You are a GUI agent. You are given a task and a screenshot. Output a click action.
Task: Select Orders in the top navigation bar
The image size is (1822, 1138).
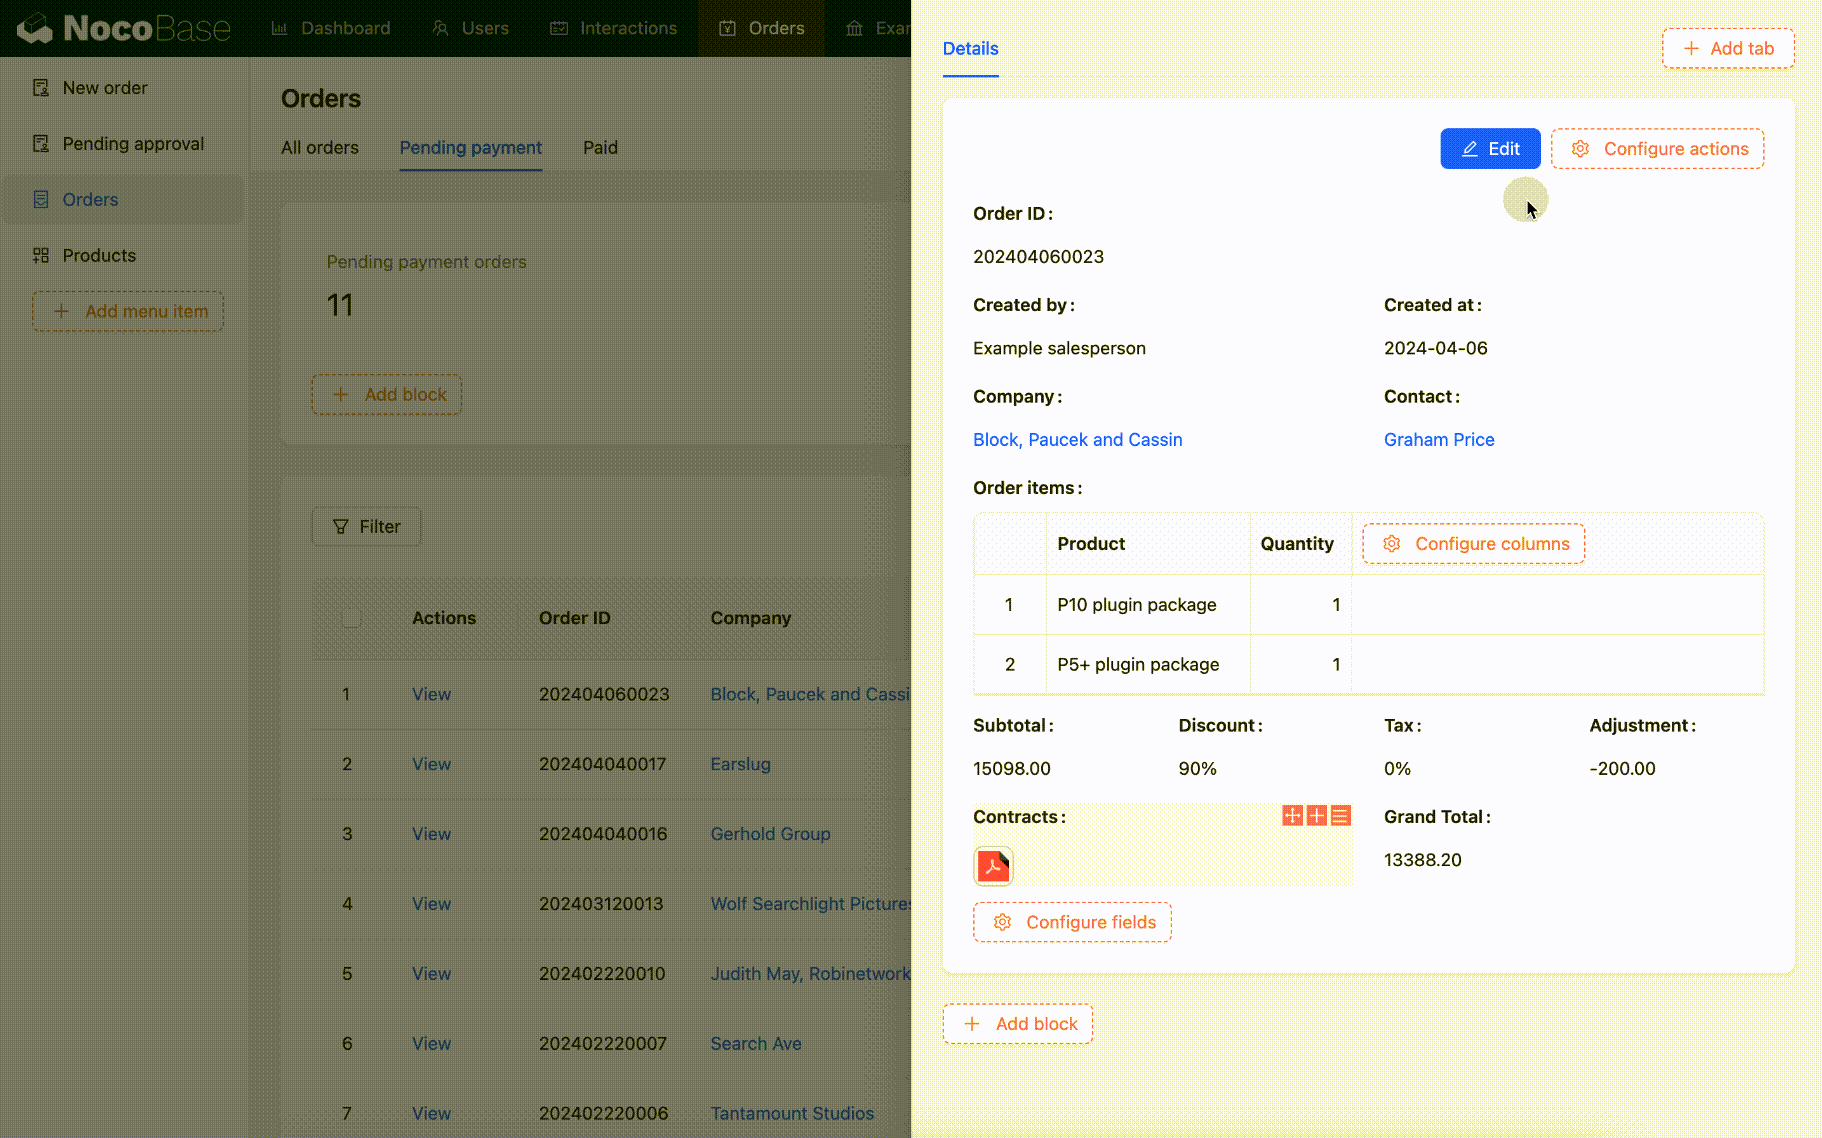762,28
